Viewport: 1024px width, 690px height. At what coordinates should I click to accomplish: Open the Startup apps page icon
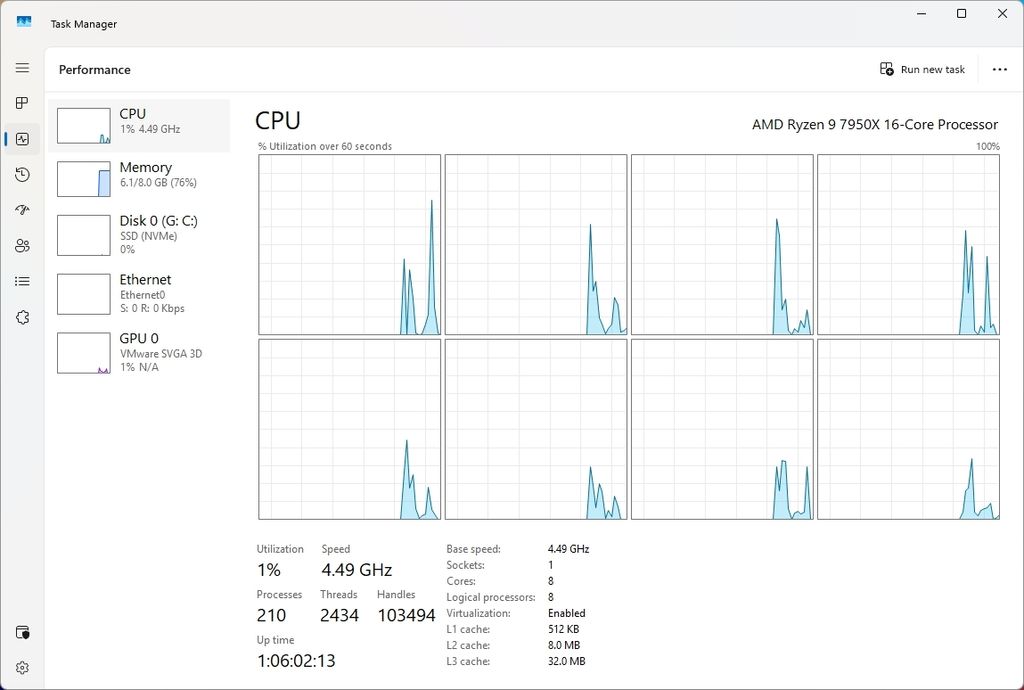tap(22, 210)
